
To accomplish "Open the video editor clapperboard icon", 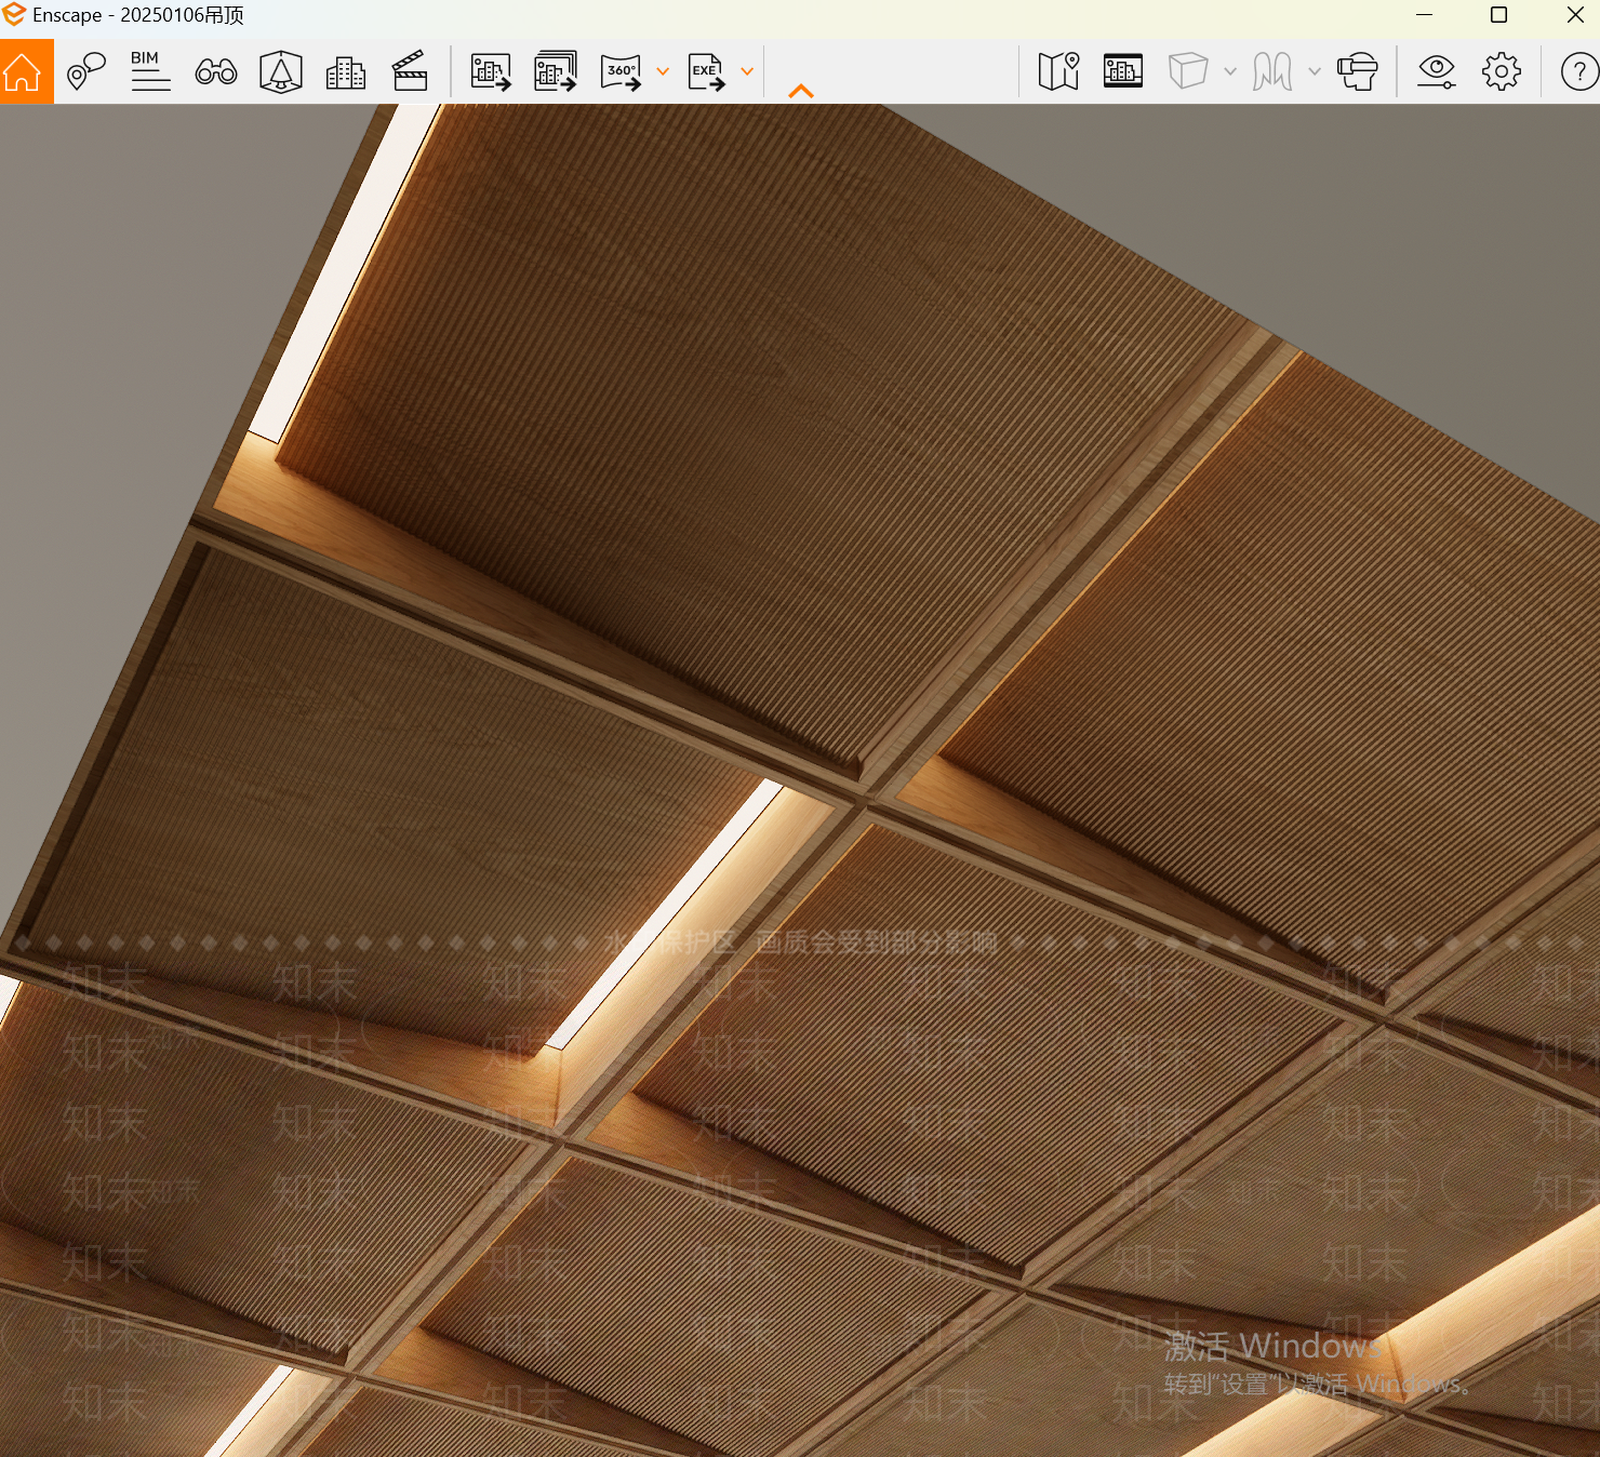I will coord(410,71).
